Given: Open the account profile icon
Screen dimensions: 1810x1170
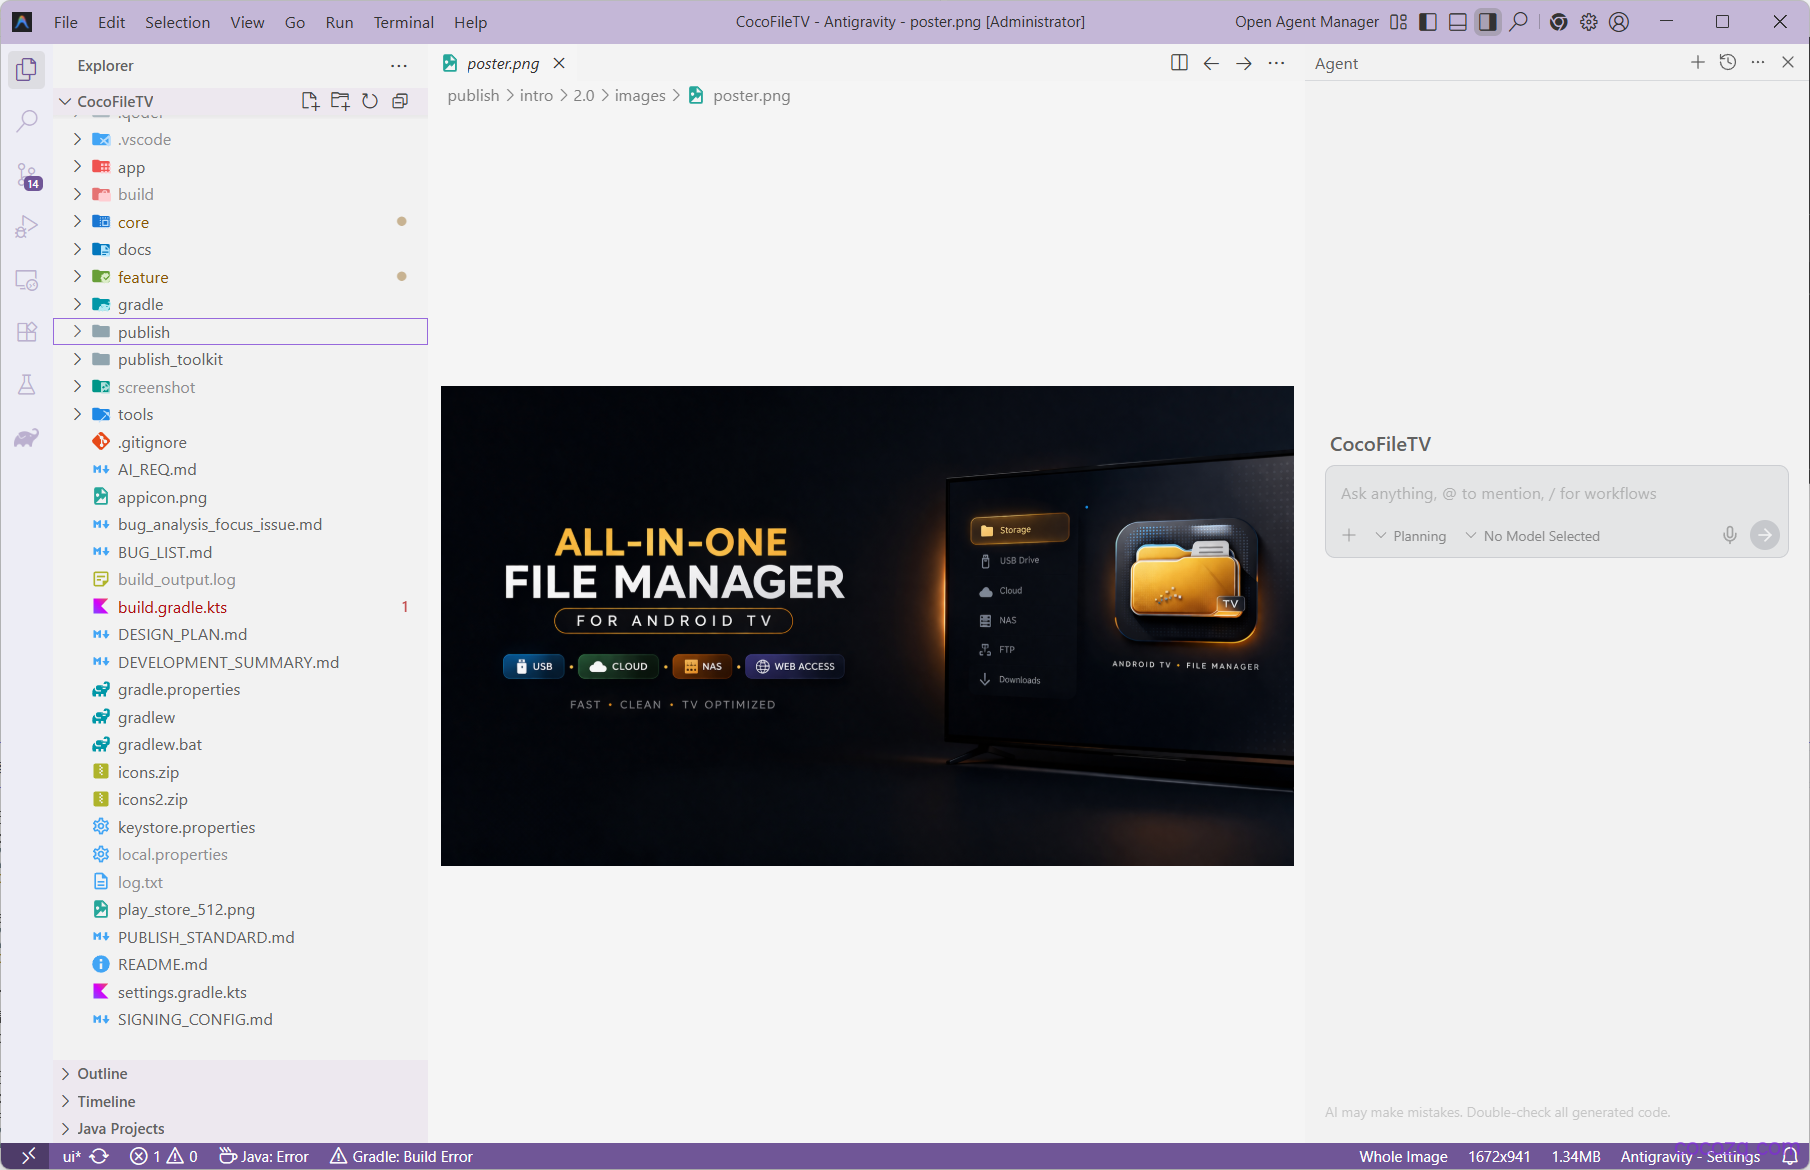Looking at the screenshot, I should pos(1619,21).
